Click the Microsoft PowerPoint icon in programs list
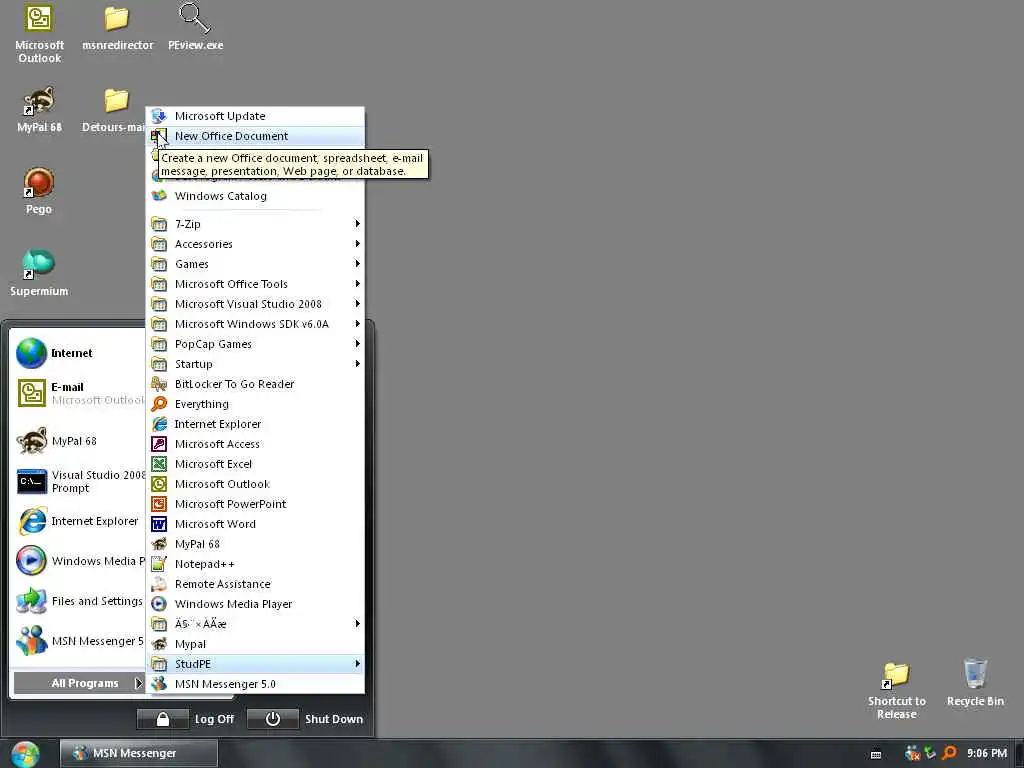1024x768 pixels. 159,504
